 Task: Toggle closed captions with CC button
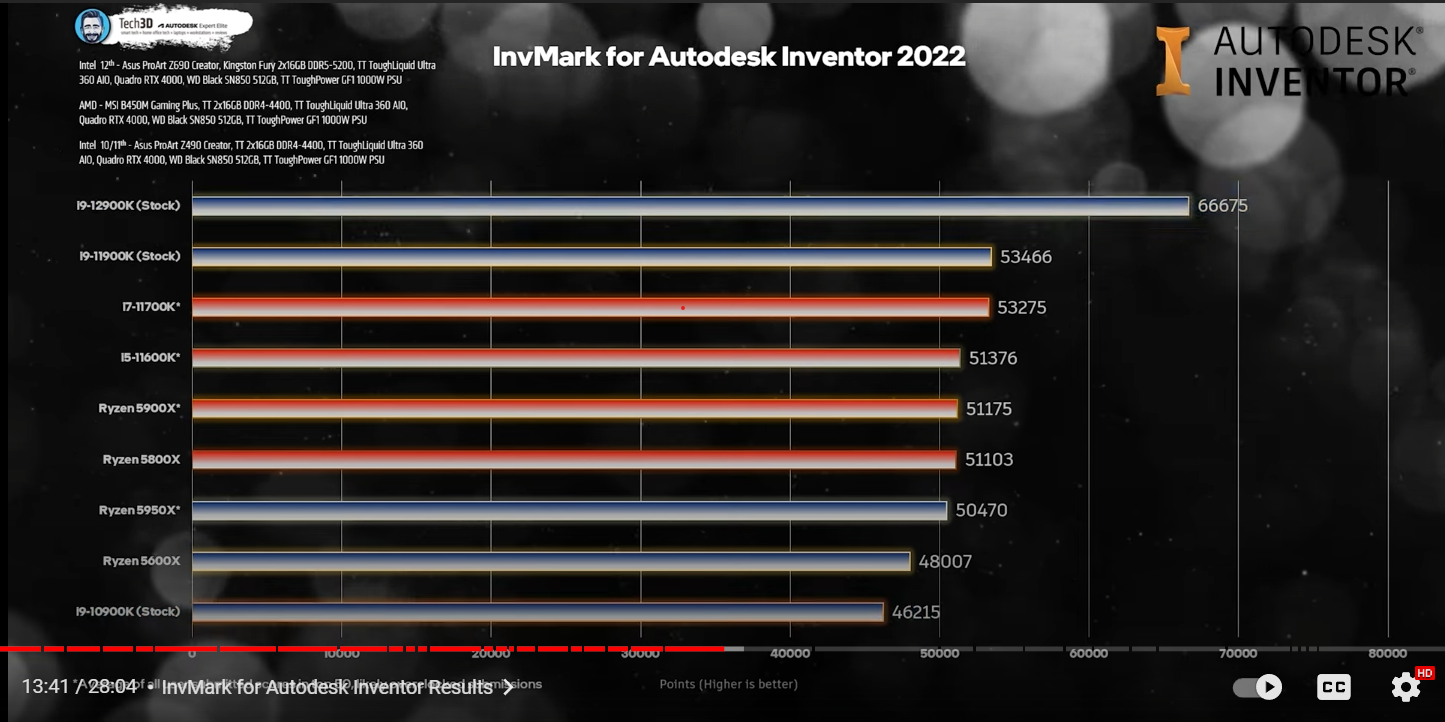point(1333,687)
